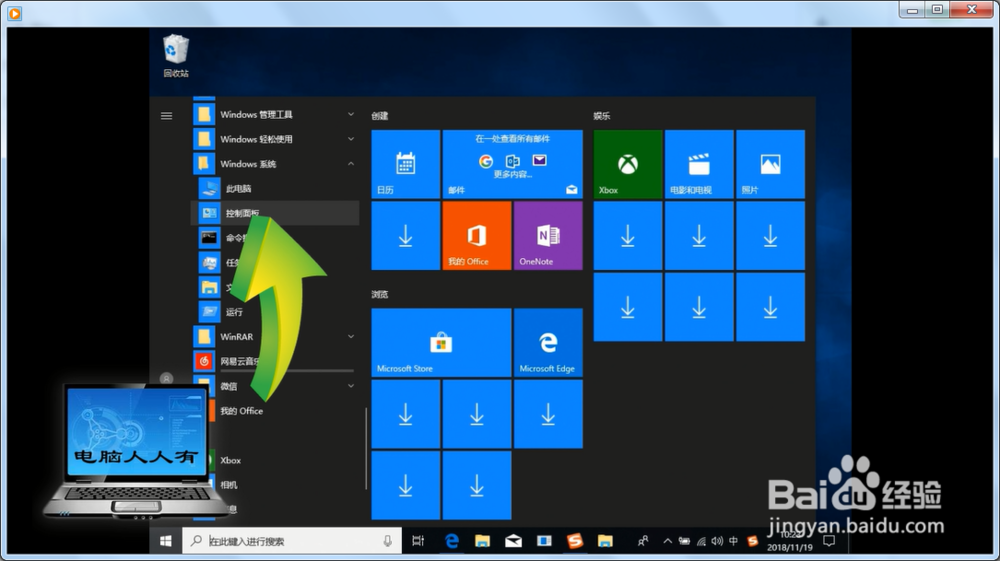Viewport: 1000px width, 561px height.
Task: Click the user account avatar in Start
Action: tap(166, 379)
